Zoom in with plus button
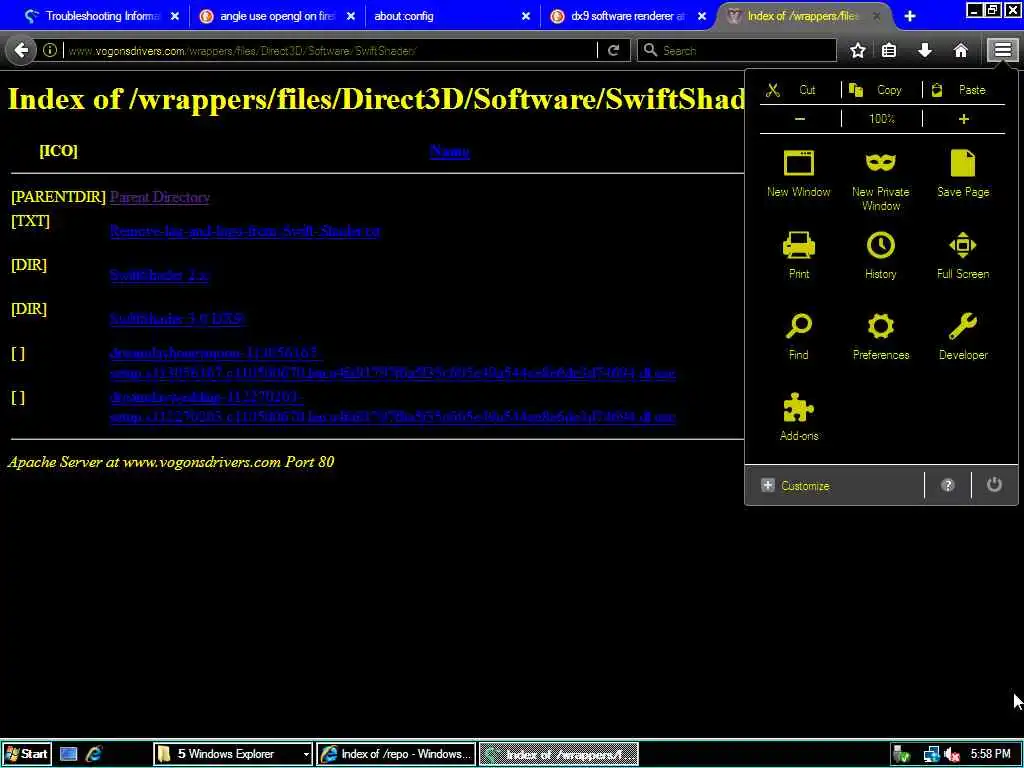This screenshot has height=768, width=1024. [x=963, y=119]
